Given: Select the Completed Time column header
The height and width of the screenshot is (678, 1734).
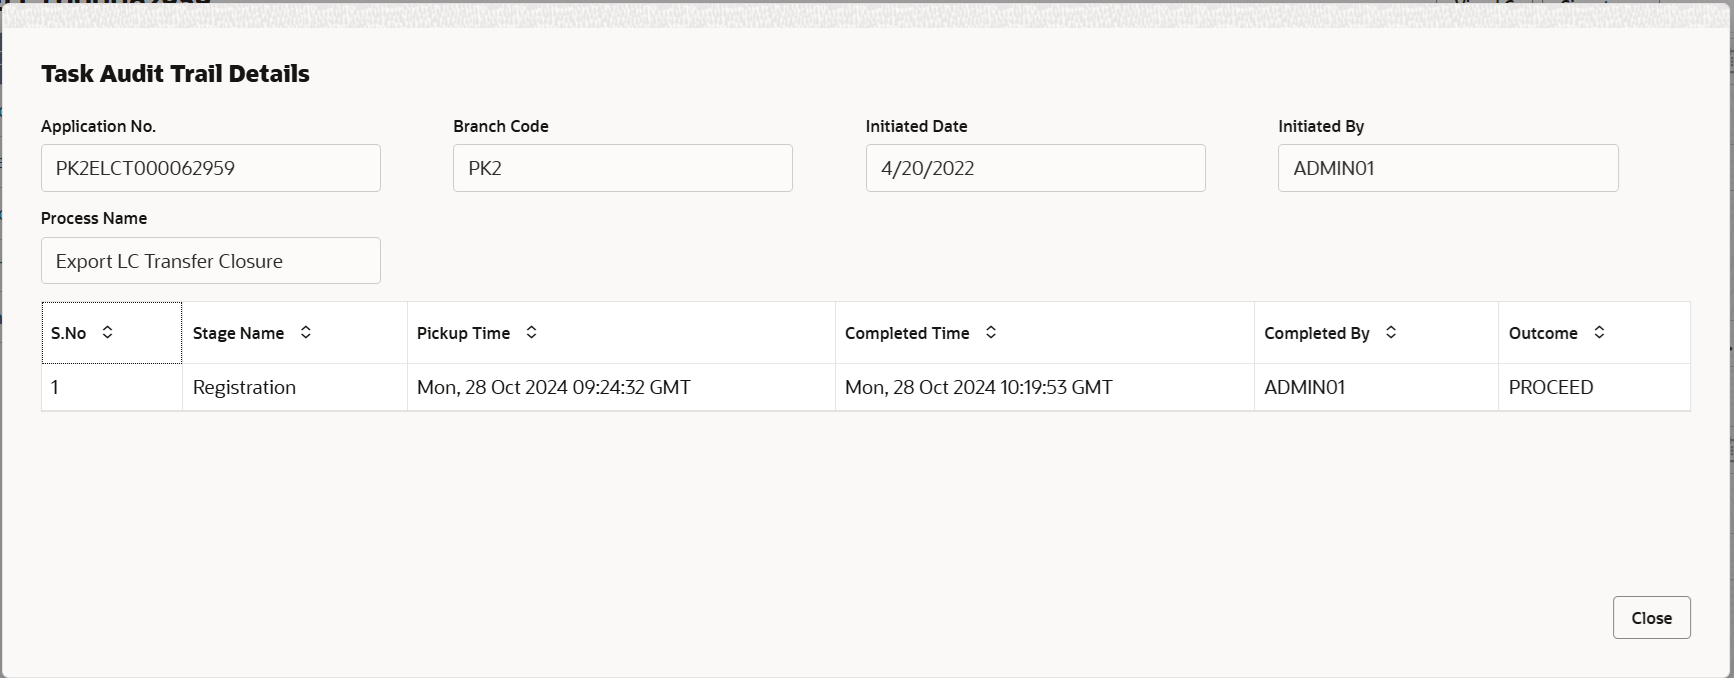Looking at the screenshot, I should tap(1045, 333).
